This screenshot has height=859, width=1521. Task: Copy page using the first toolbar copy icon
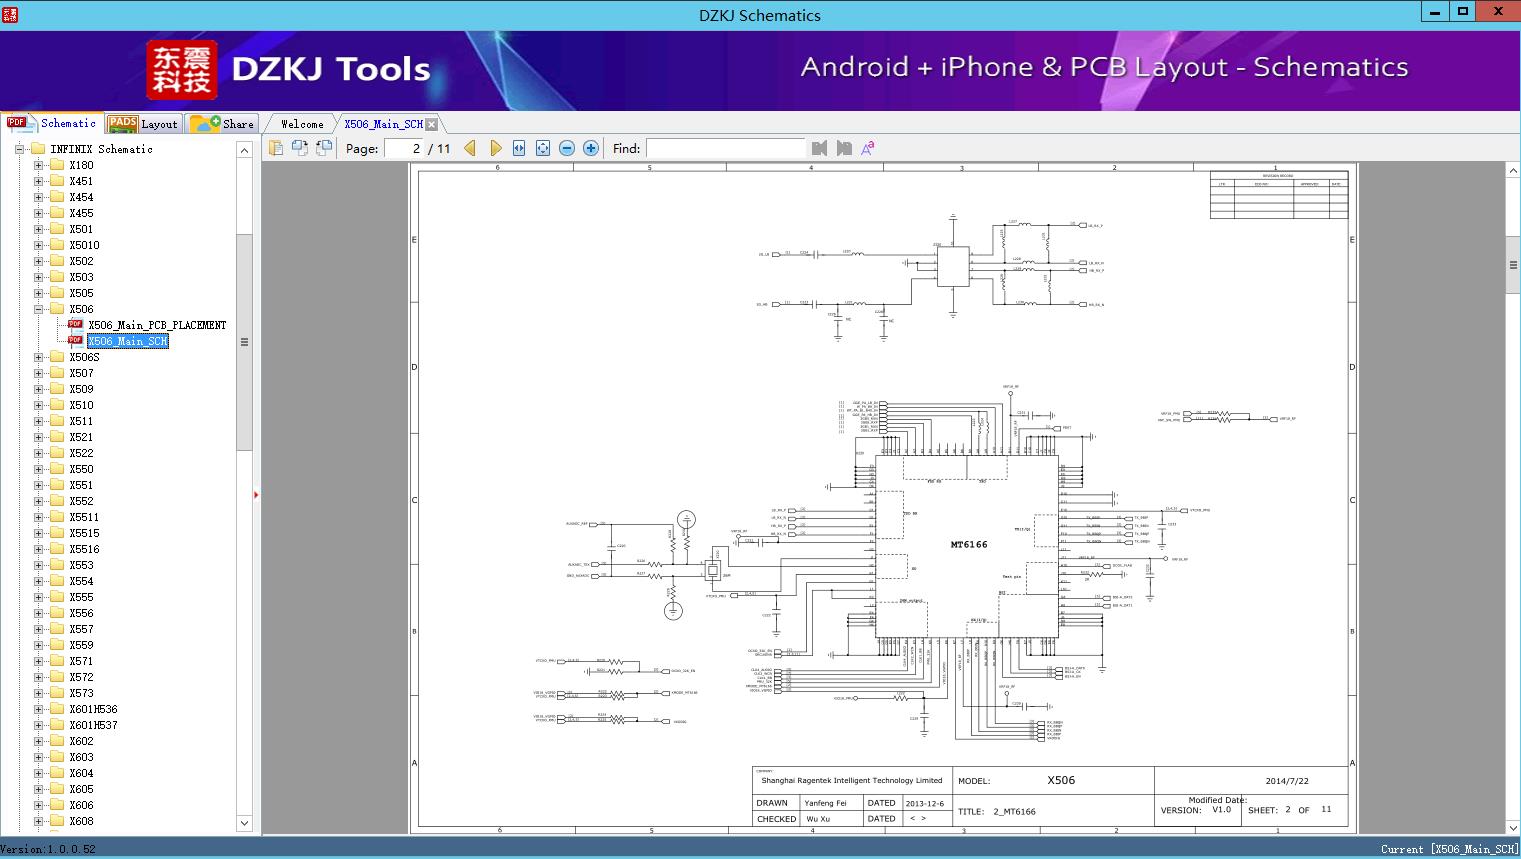276,148
